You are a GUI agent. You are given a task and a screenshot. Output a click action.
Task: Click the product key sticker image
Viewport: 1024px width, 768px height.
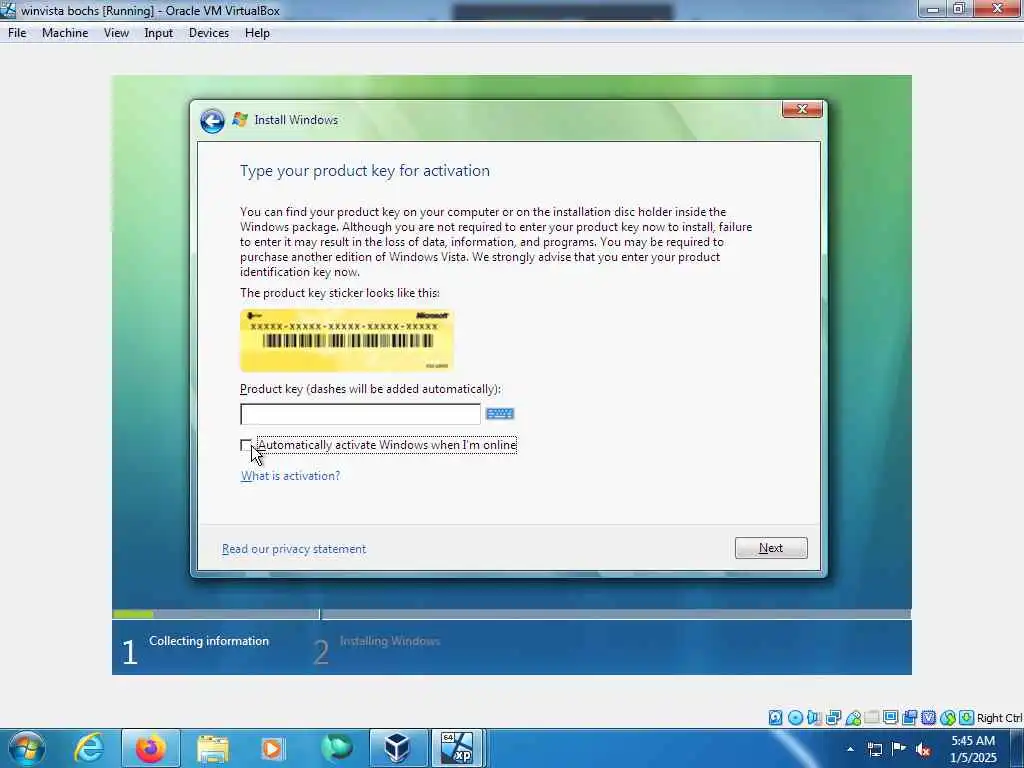click(347, 340)
